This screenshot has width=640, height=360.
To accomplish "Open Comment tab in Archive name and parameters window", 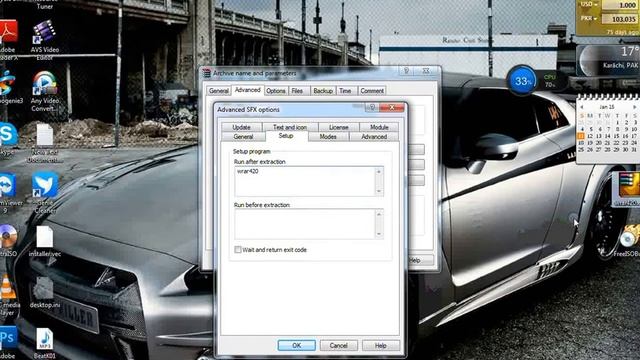I will [372, 91].
